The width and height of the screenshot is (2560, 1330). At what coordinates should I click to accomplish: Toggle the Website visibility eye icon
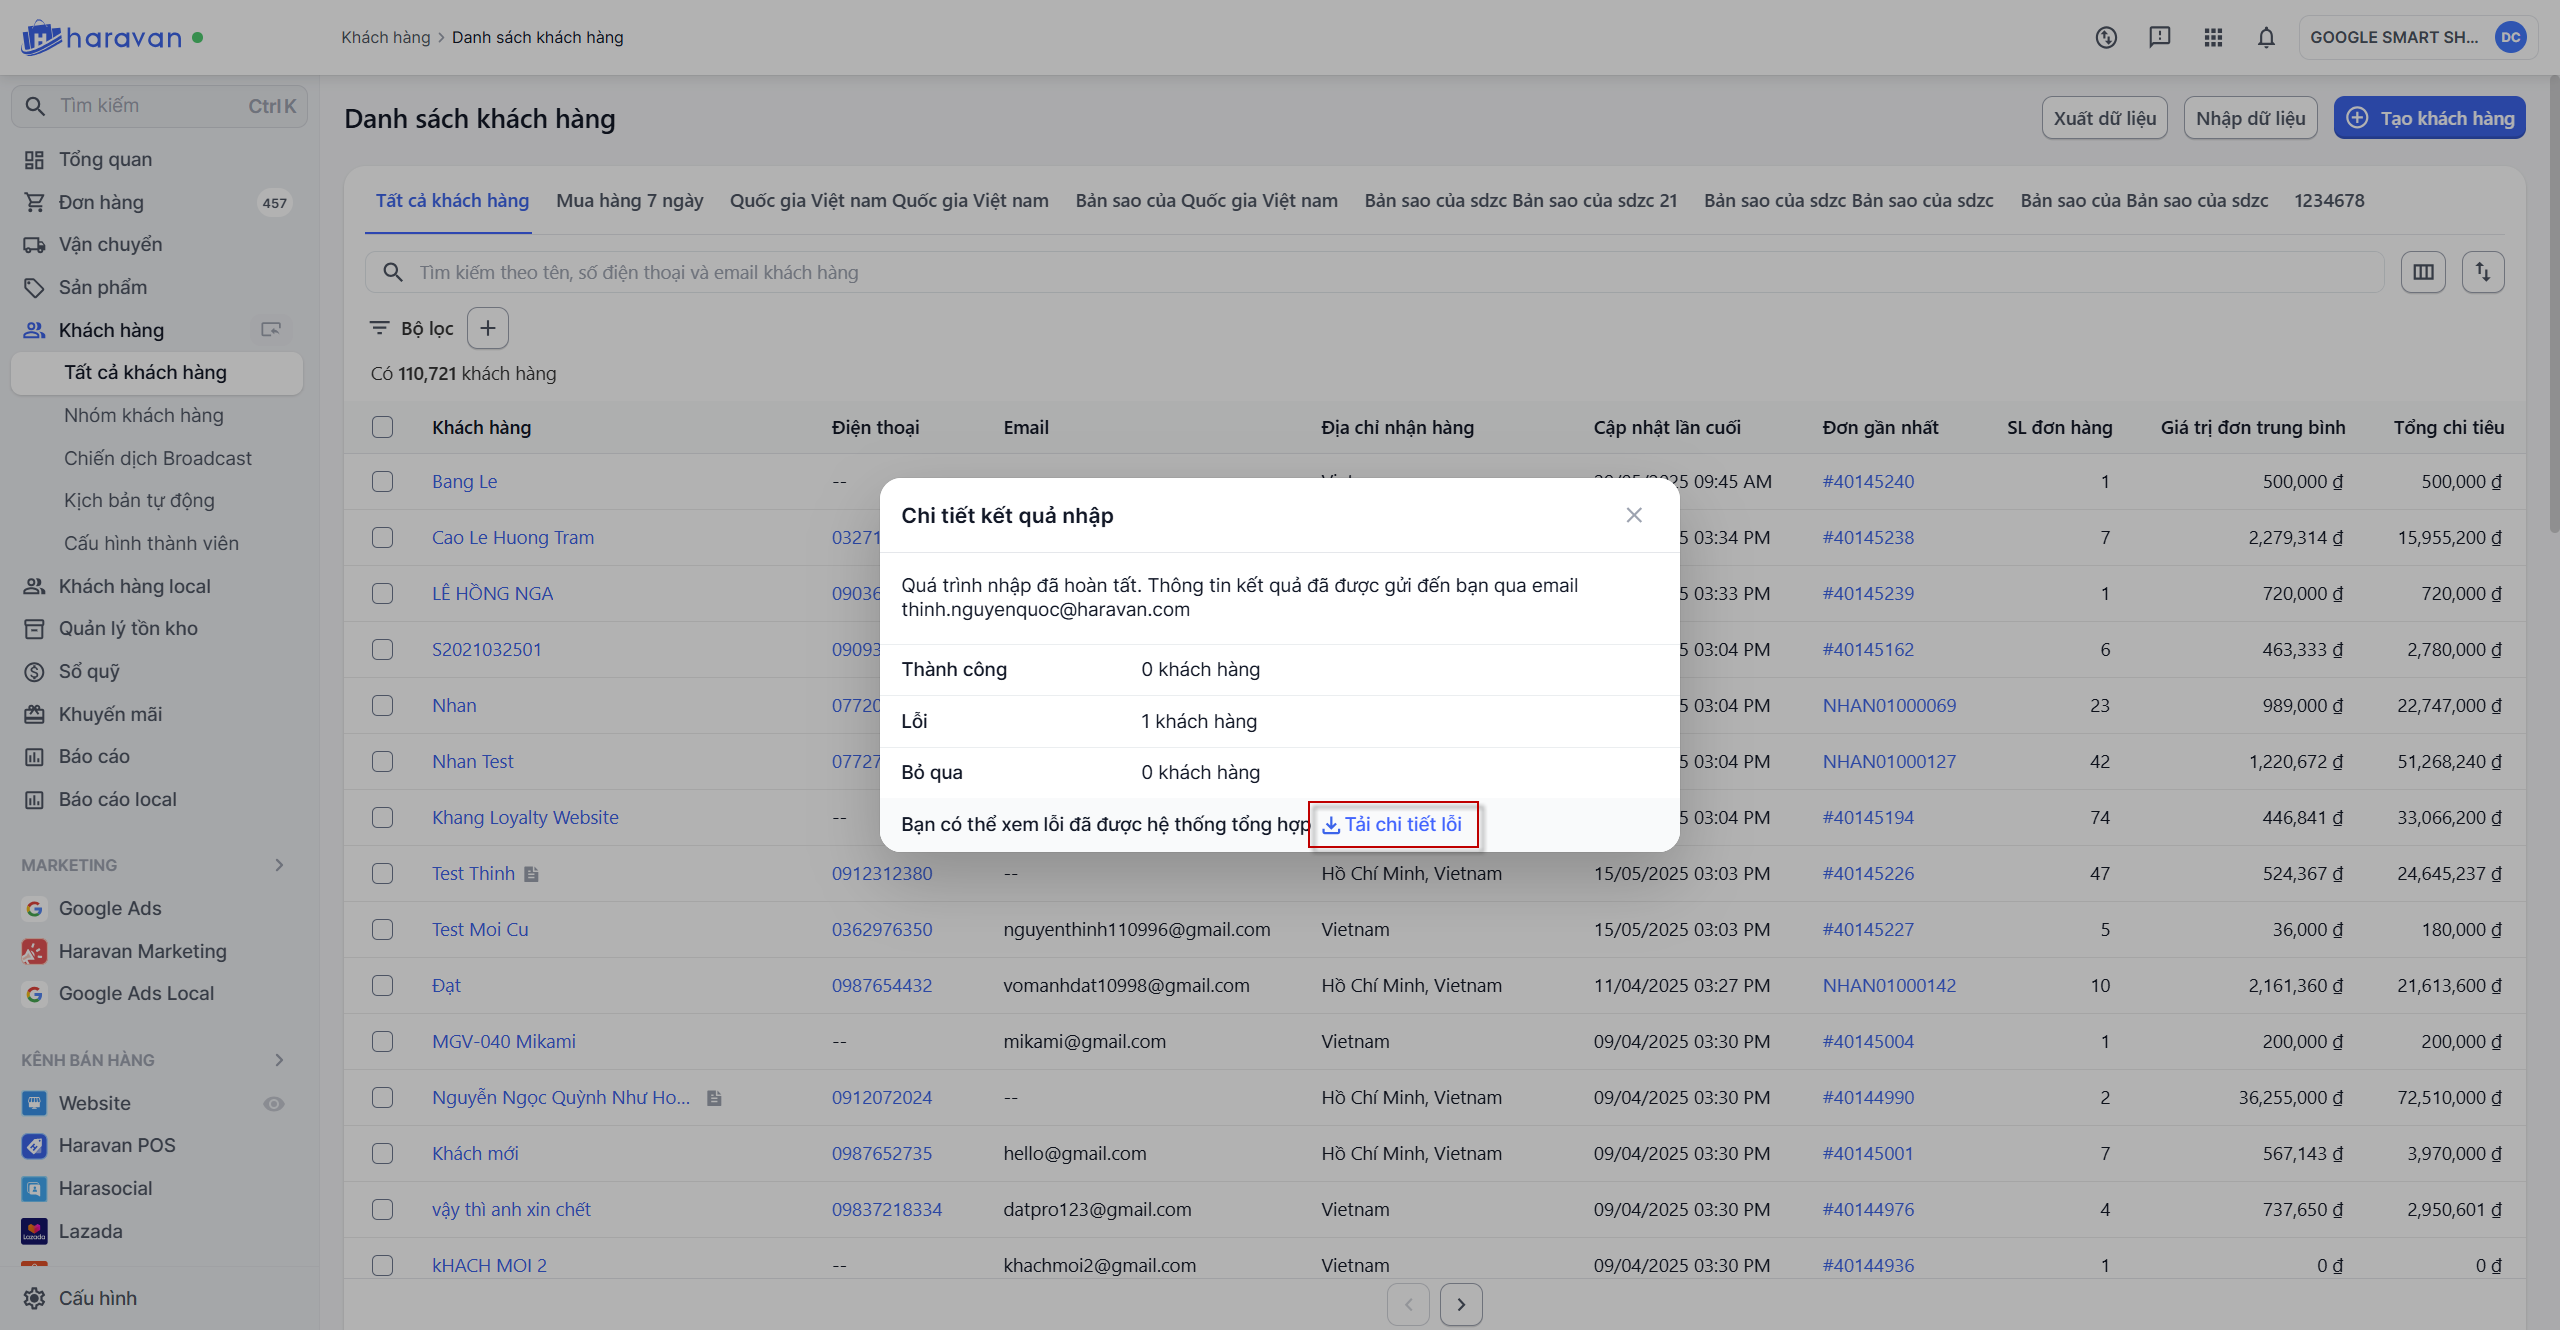[274, 1104]
